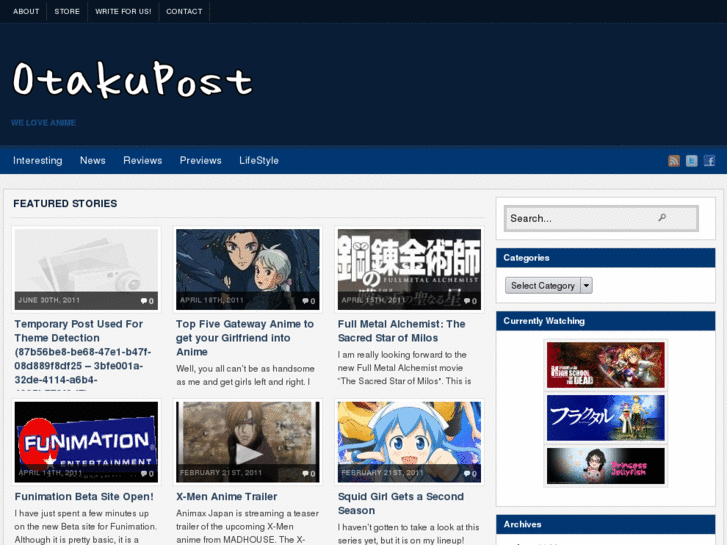Select the Reviews category tab
The width and height of the screenshot is (727, 545).
pos(143,160)
